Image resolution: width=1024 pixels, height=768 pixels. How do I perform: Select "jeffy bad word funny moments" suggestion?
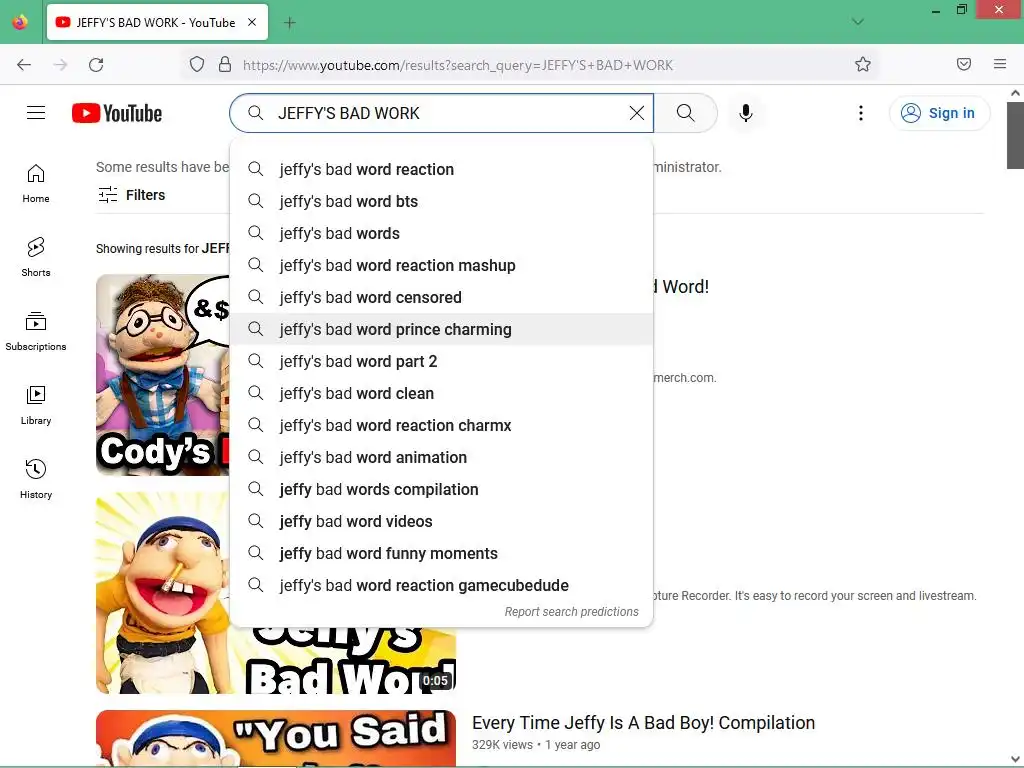[x=441, y=553]
